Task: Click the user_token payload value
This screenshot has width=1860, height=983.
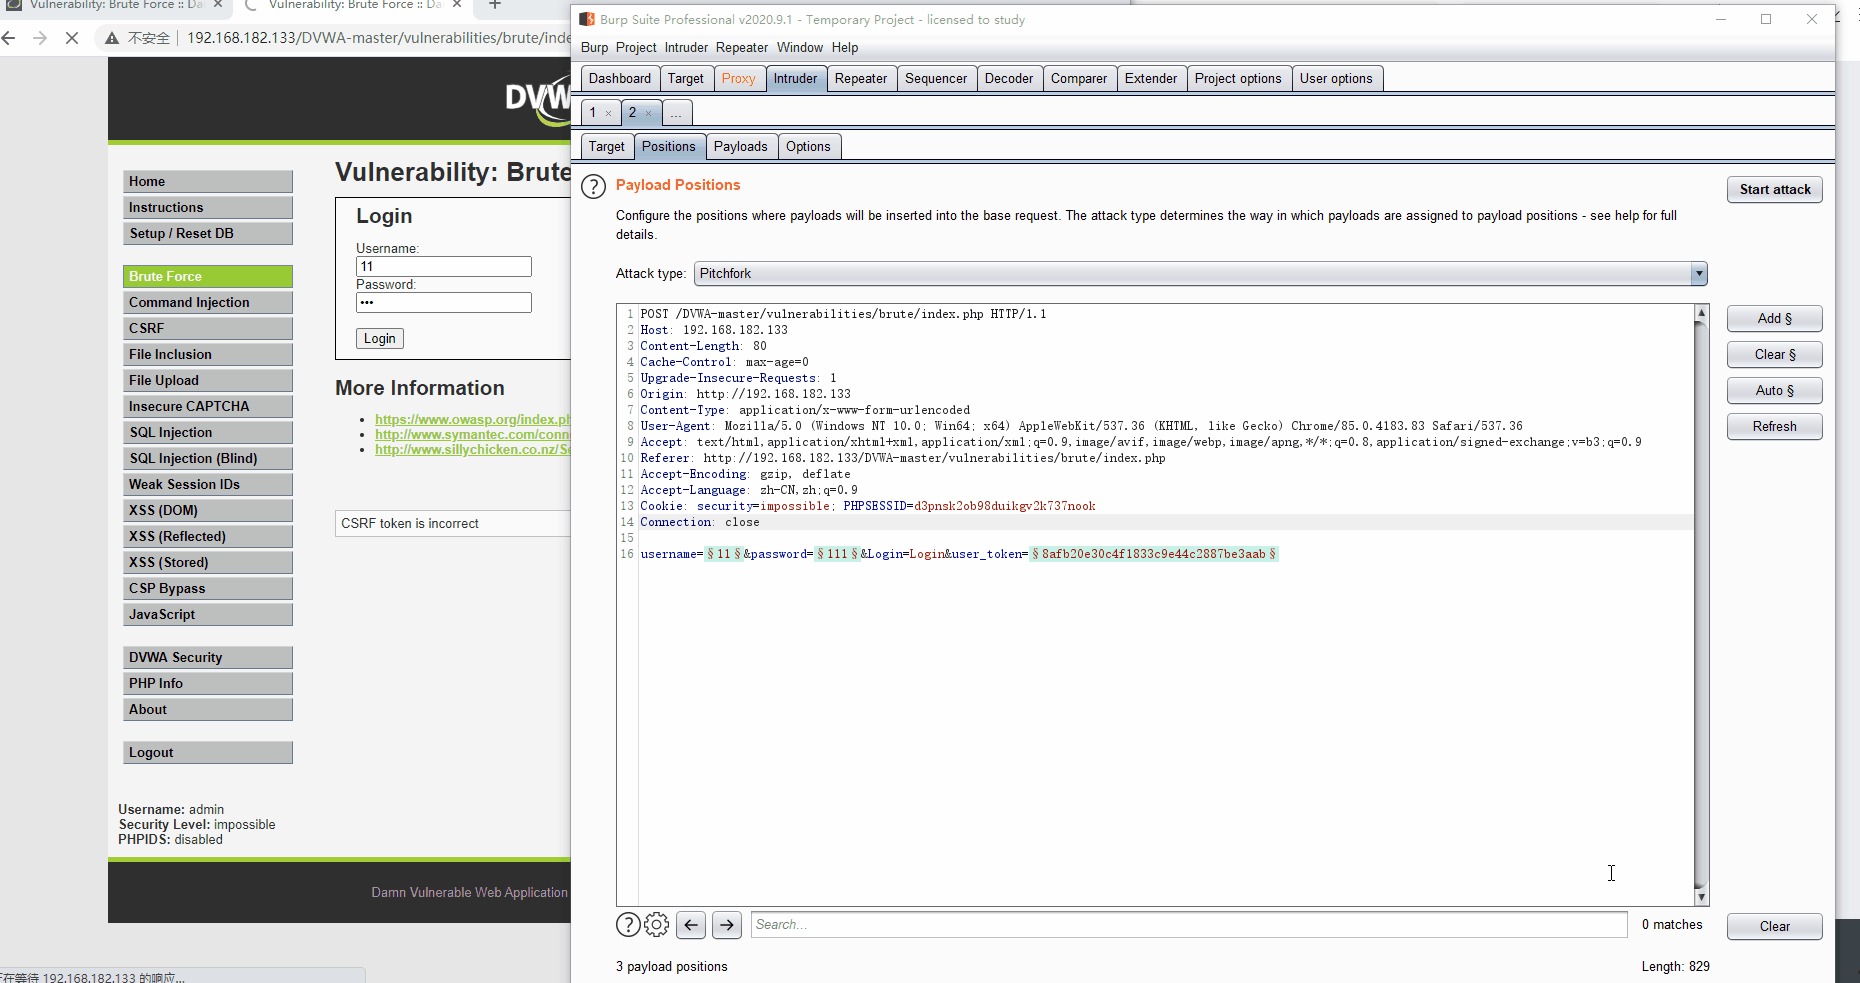Action: point(1154,554)
